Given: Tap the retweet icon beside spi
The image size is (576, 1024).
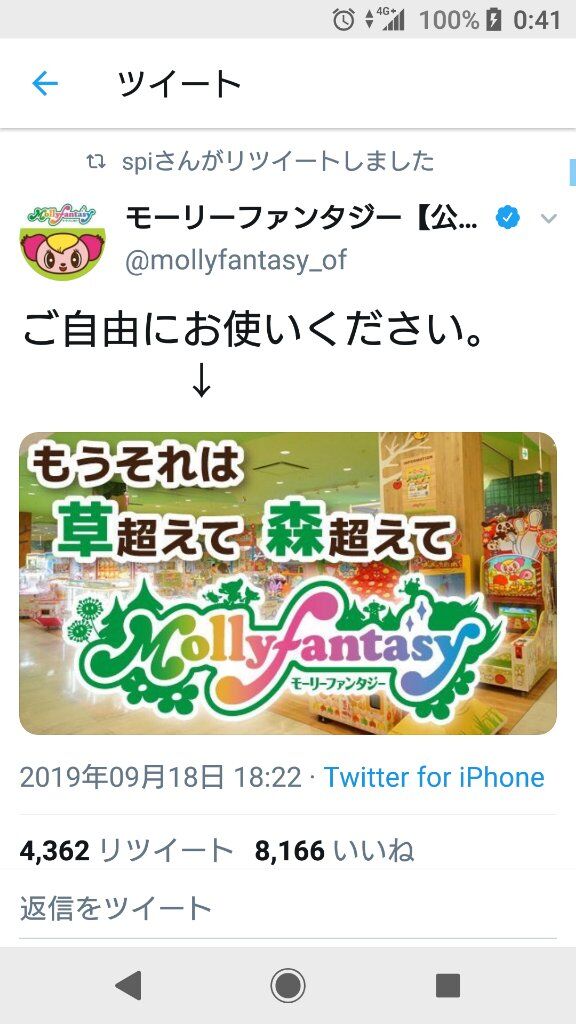Looking at the screenshot, I should point(96,162).
